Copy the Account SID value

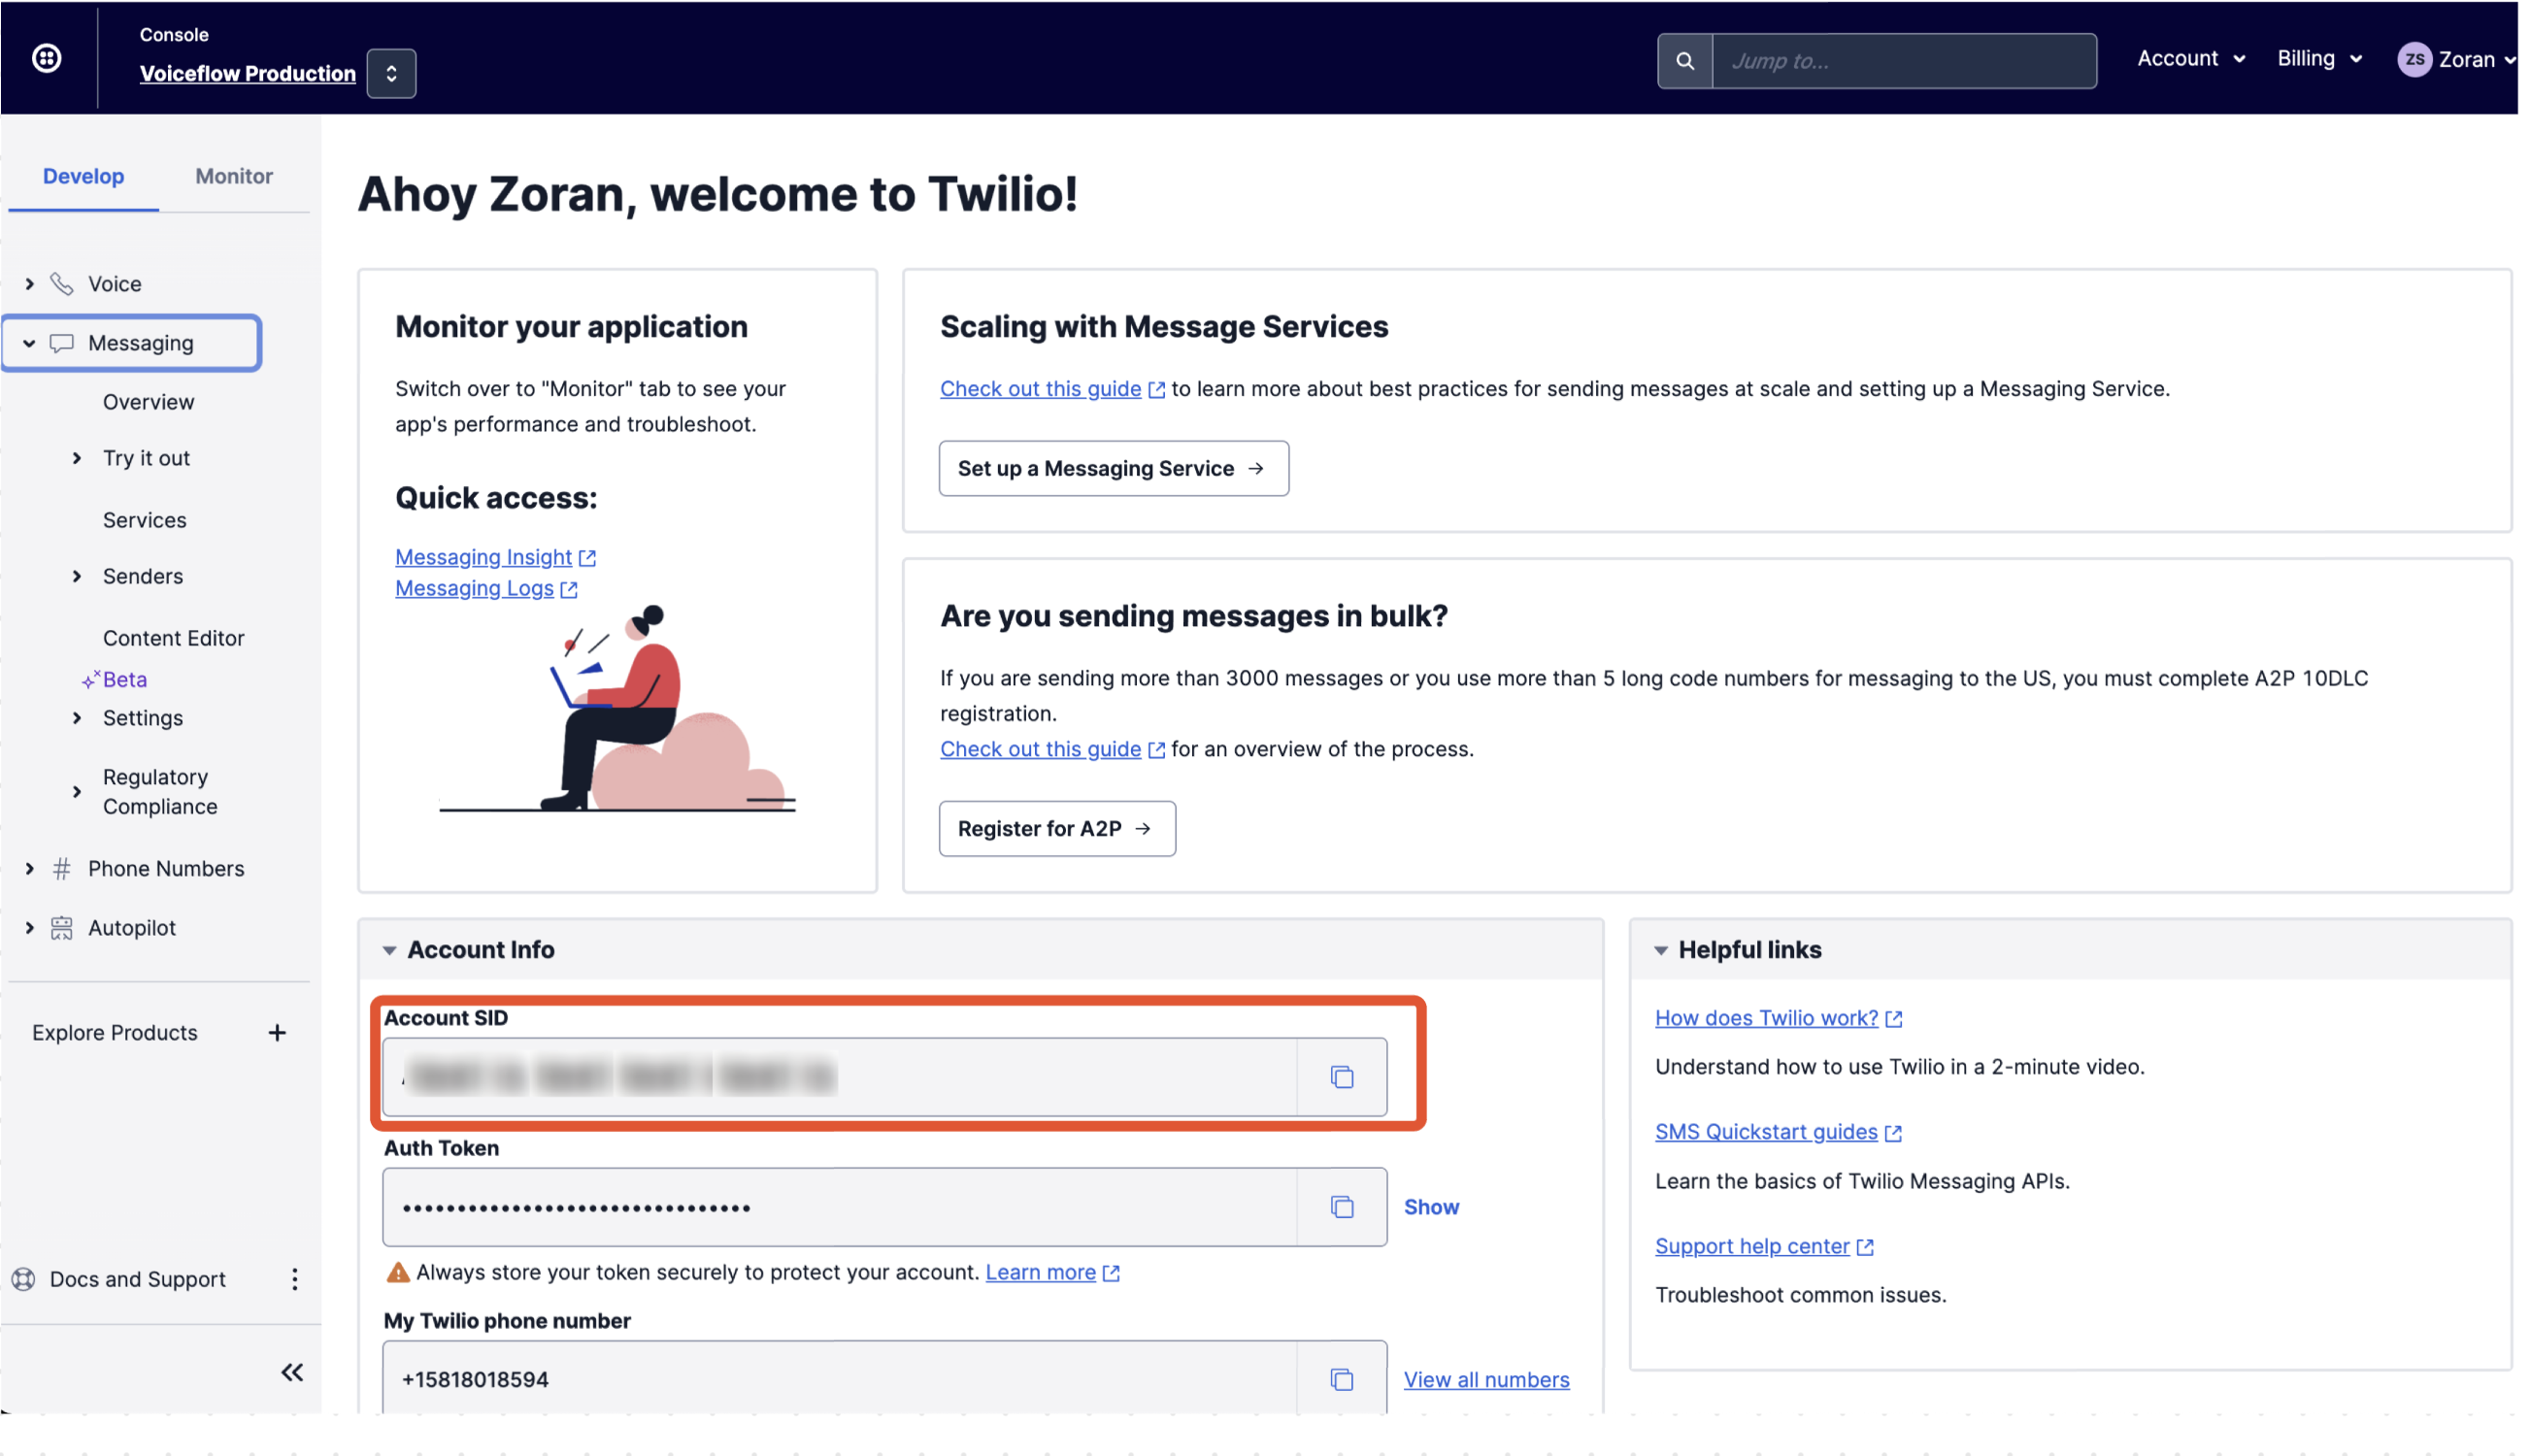(x=1342, y=1077)
